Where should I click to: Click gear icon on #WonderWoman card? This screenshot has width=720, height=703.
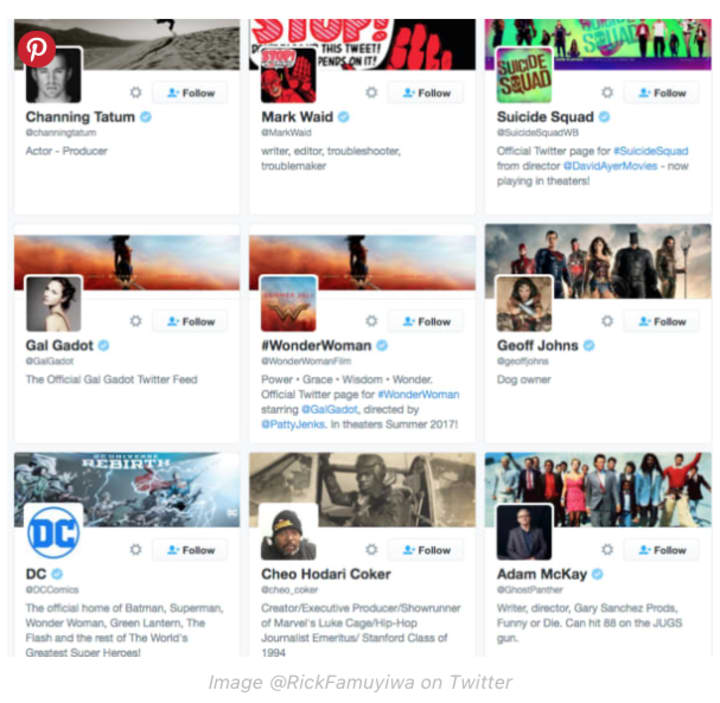coord(371,321)
